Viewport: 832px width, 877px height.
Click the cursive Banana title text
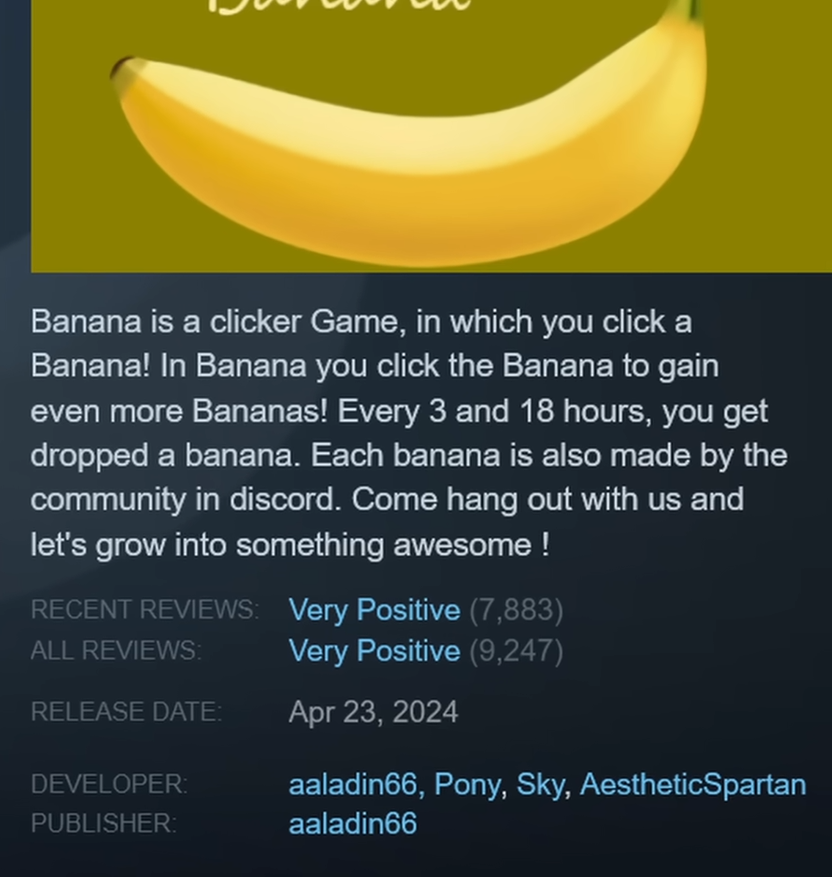pos(339,6)
